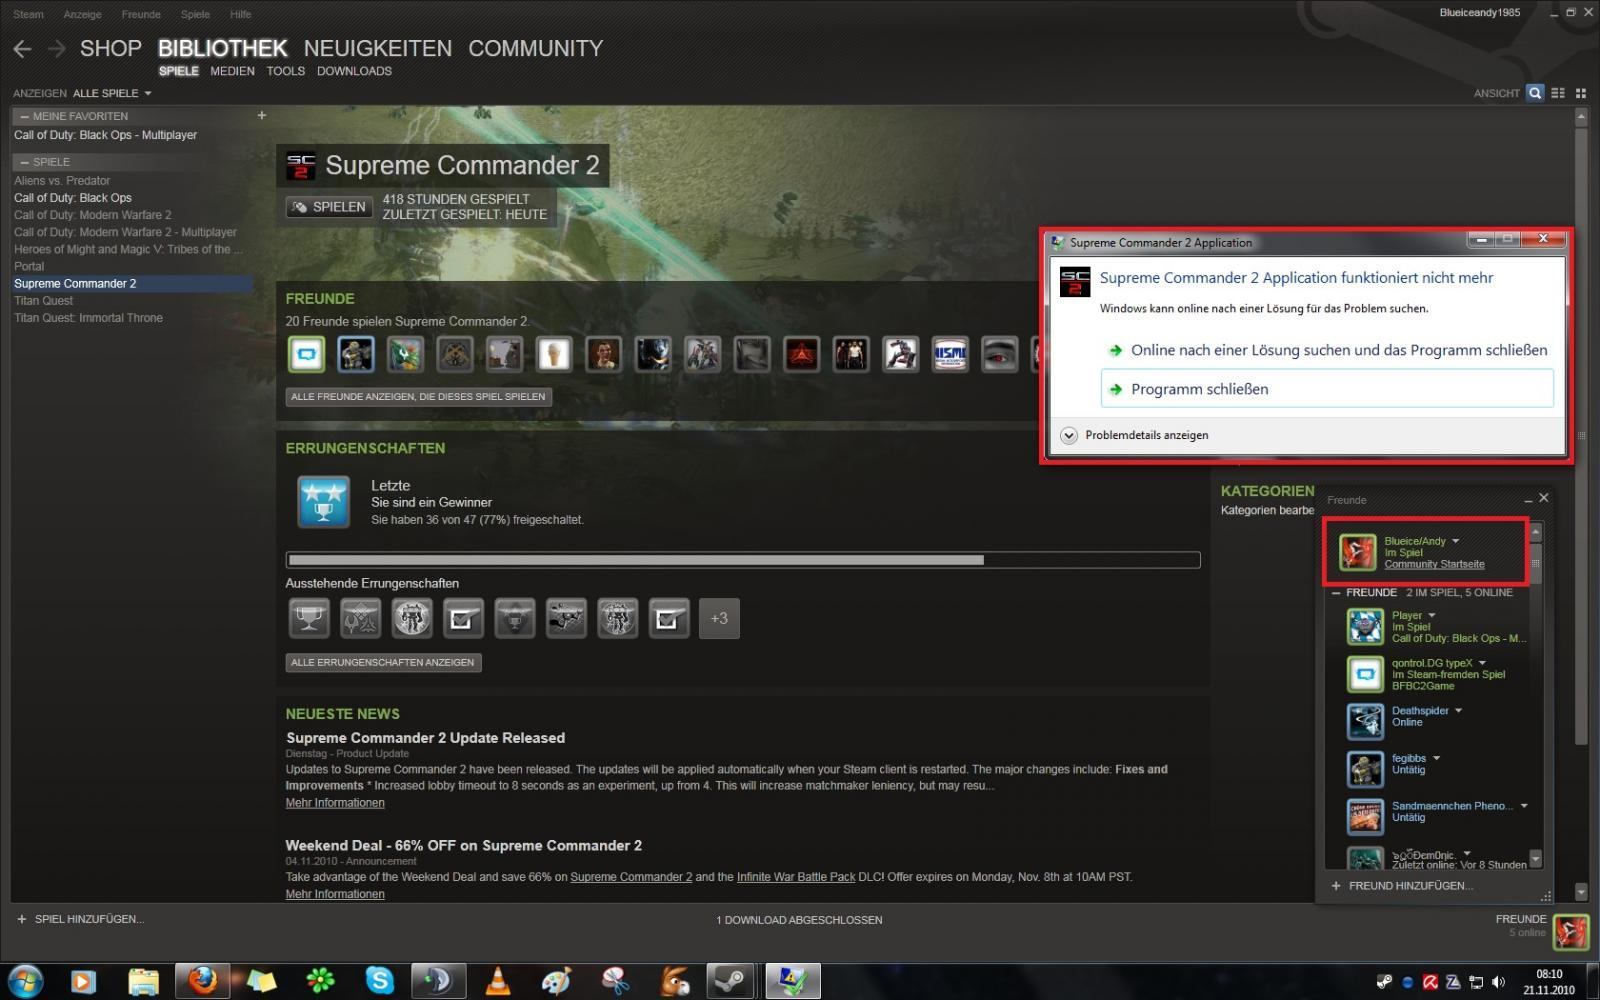Click the main library scrollbar down arrow

tap(1581, 891)
